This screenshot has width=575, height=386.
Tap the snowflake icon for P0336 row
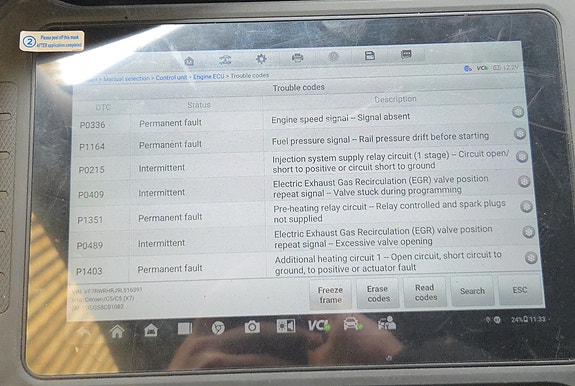(x=518, y=112)
